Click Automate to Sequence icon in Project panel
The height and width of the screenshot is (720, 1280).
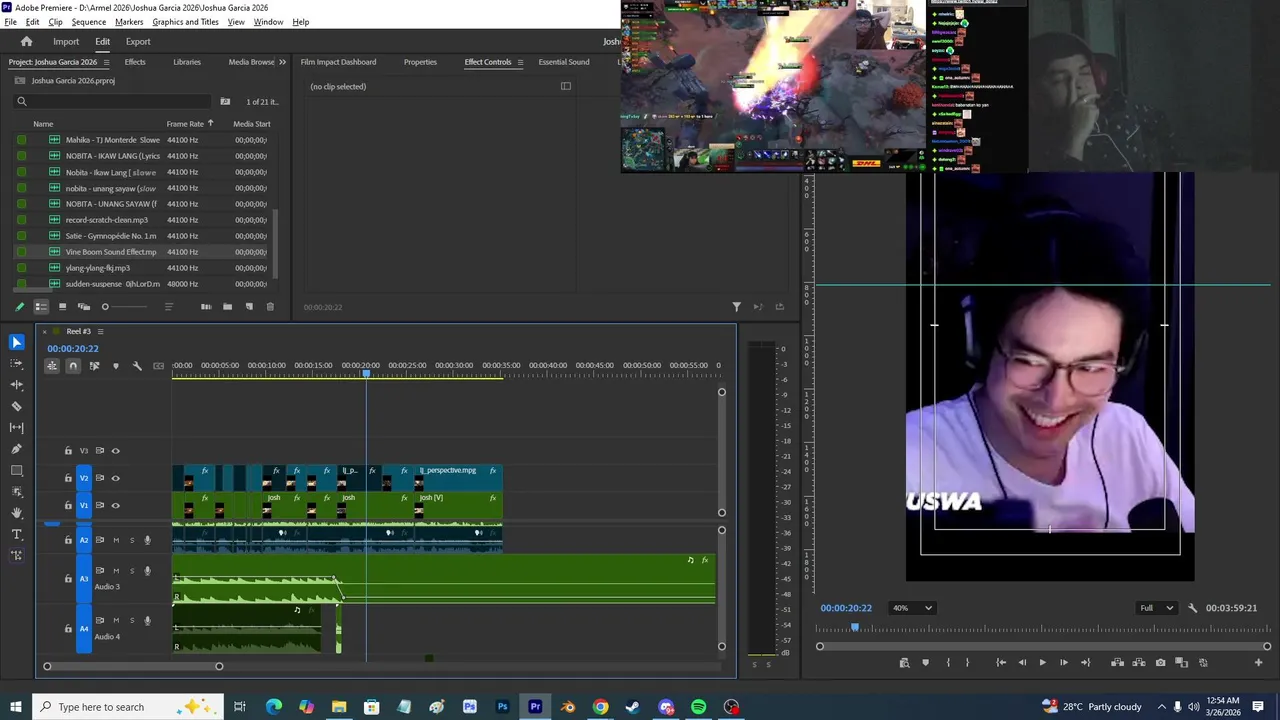tap(206, 307)
